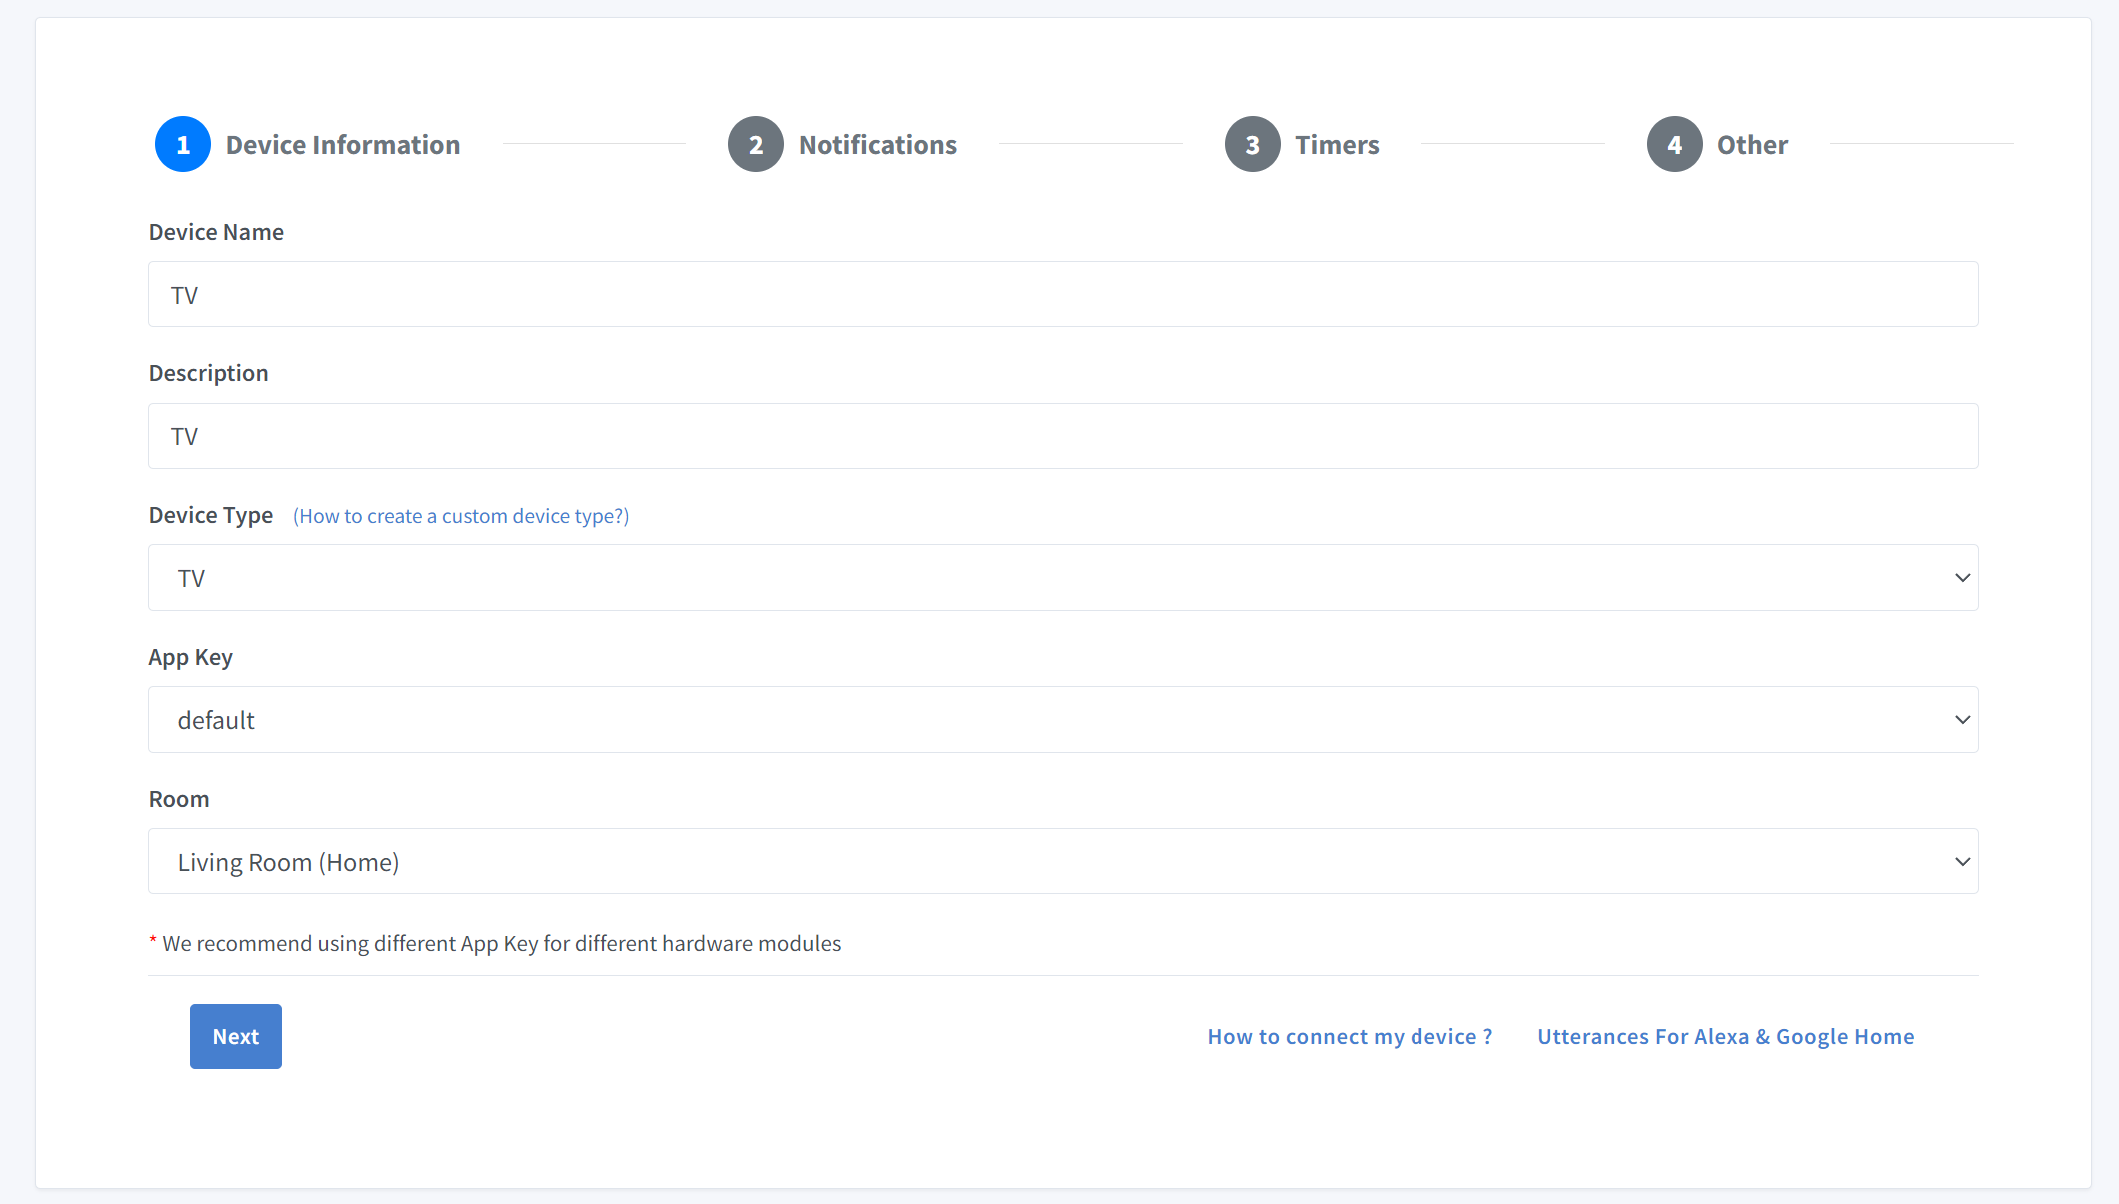Switch to the Notifications step
The height and width of the screenshot is (1204, 2119).
pyautogui.click(x=877, y=145)
